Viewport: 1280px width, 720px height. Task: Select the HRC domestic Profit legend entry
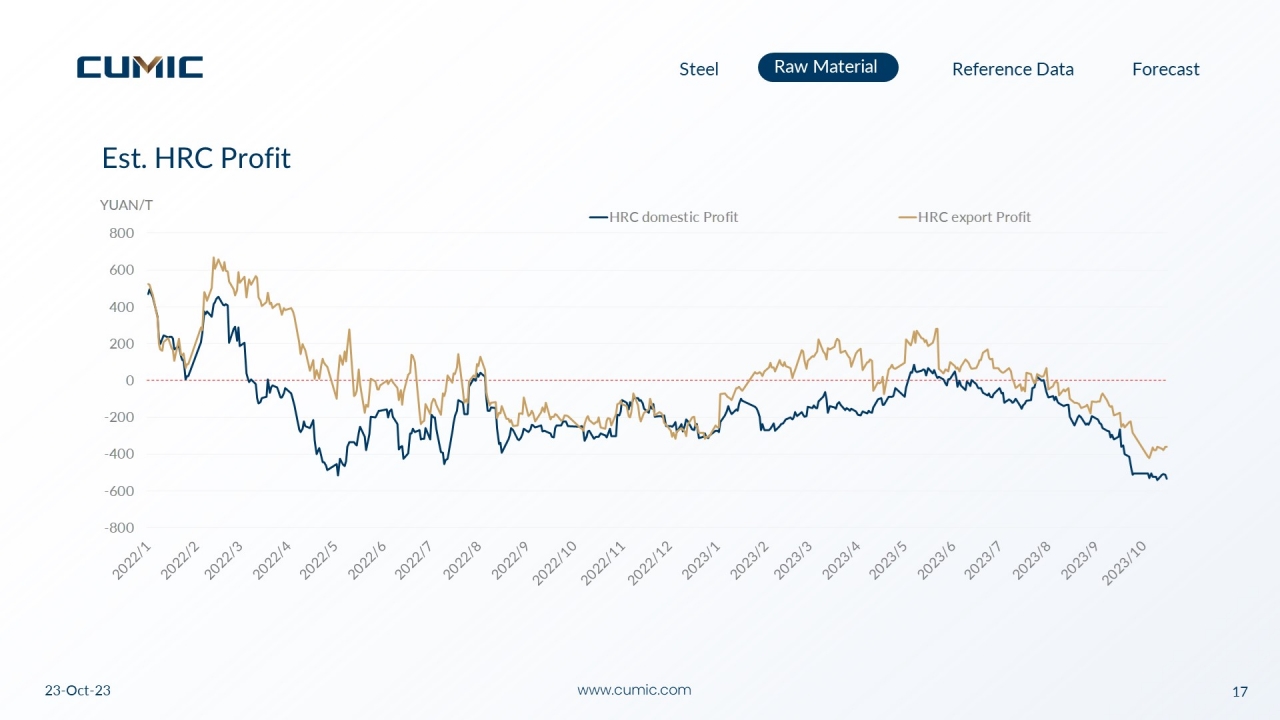[664, 217]
